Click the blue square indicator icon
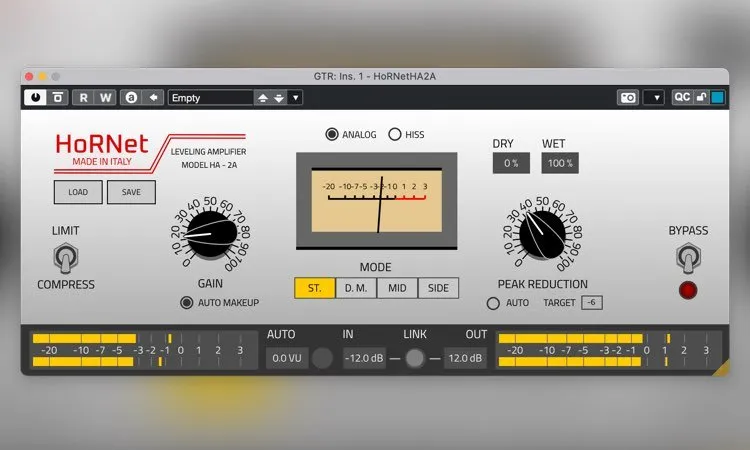This screenshot has width=750, height=450. [717, 97]
